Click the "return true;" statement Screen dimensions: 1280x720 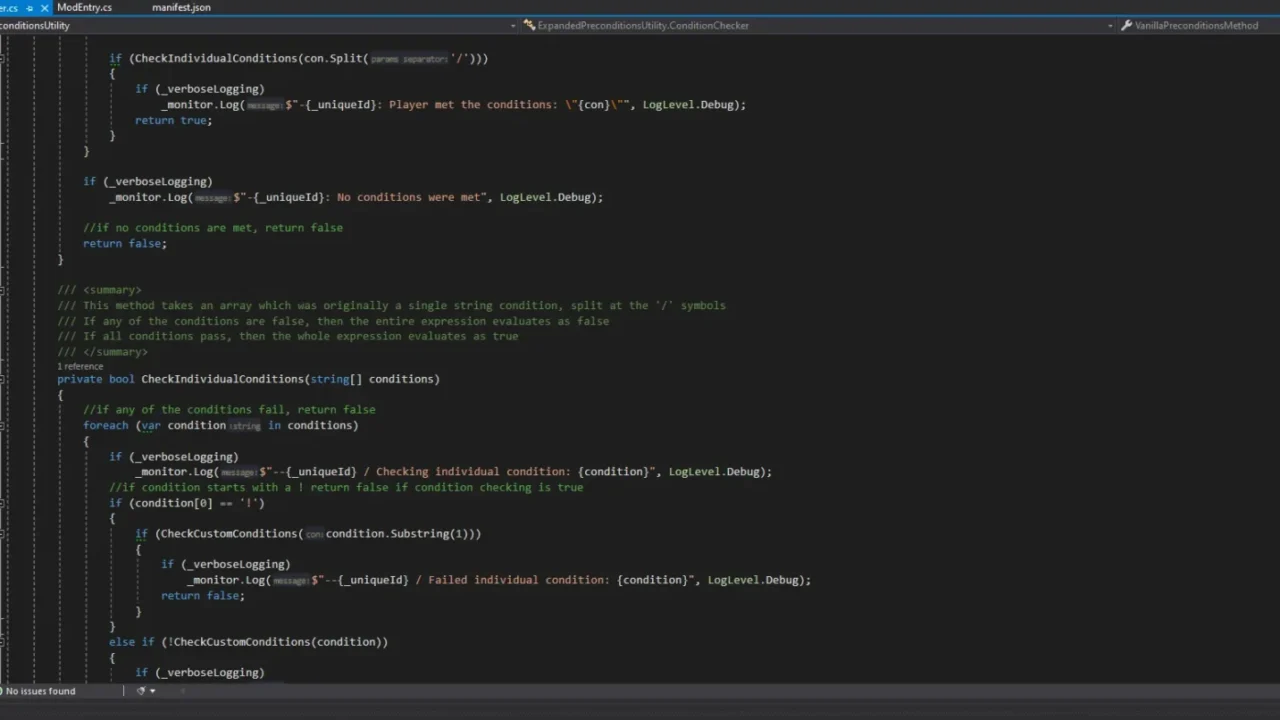(x=174, y=120)
